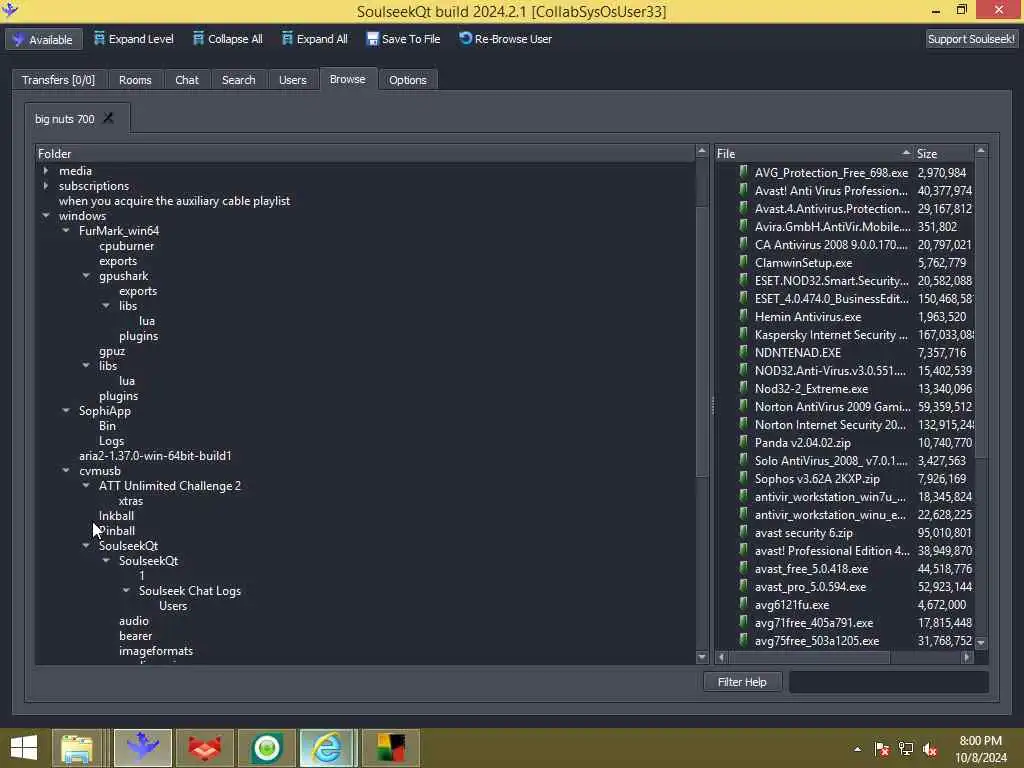Click the Filter Help button
This screenshot has height=768, width=1024.
pos(742,682)
